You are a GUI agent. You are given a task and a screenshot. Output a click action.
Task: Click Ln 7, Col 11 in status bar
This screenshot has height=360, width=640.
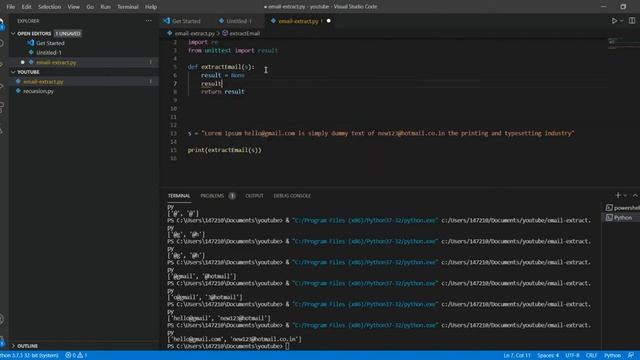point(517,356)
